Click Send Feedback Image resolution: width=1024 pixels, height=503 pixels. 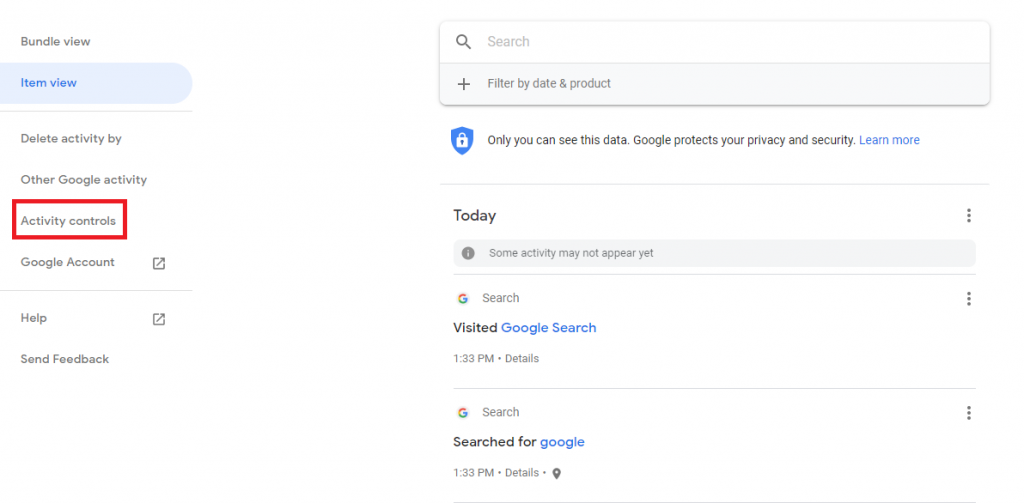pos(65,359)
